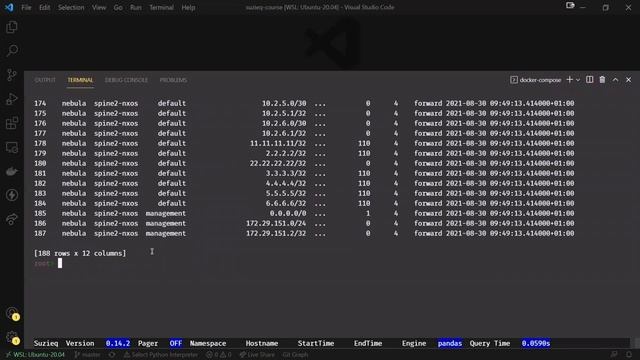Click the Suzieq Version 0.14.2 value
Screen dimensions: 640x360
click(118, 344)
